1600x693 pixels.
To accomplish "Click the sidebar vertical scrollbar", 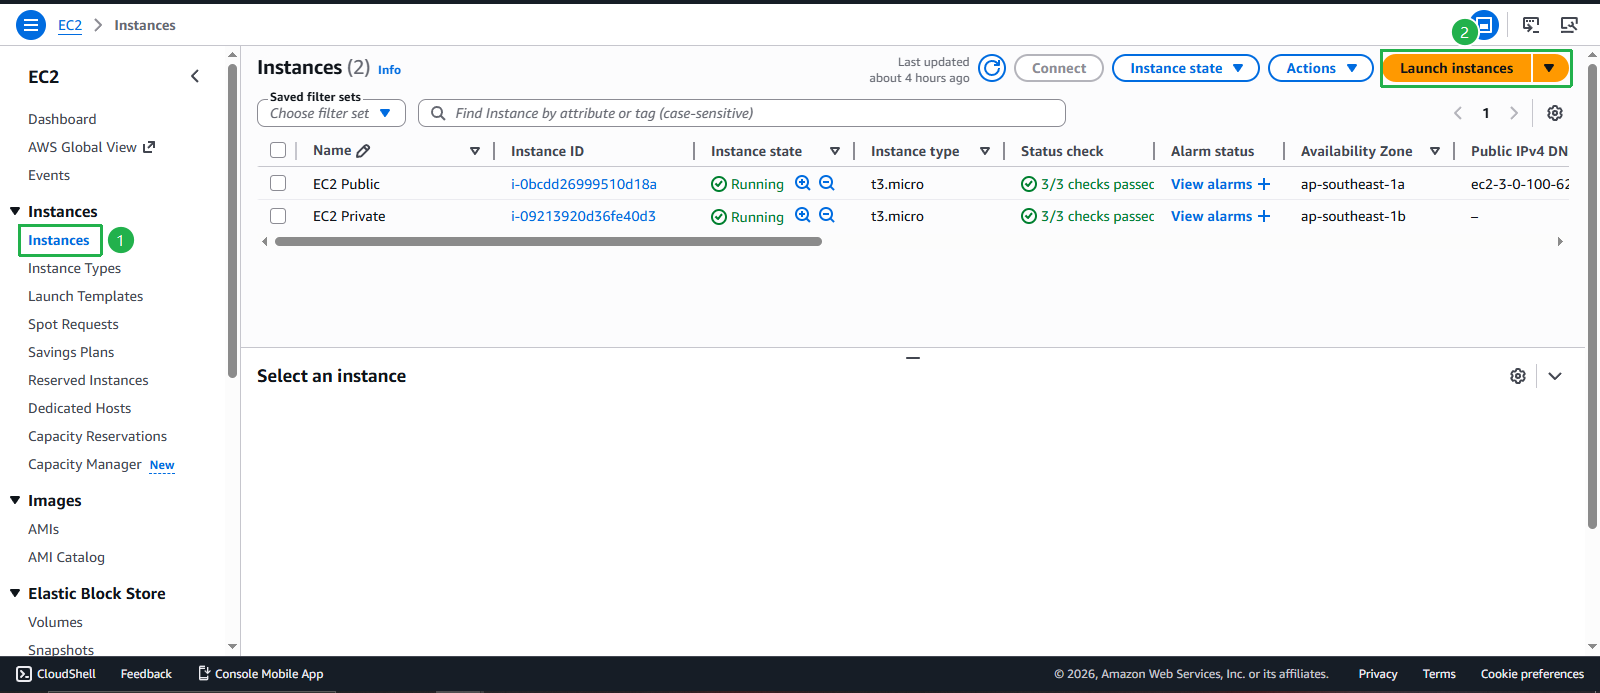I will tap(233, 220).
